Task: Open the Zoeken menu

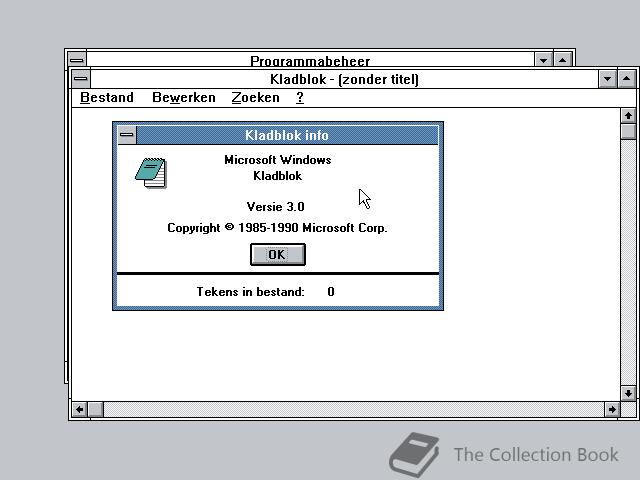Action: [256, 98]
